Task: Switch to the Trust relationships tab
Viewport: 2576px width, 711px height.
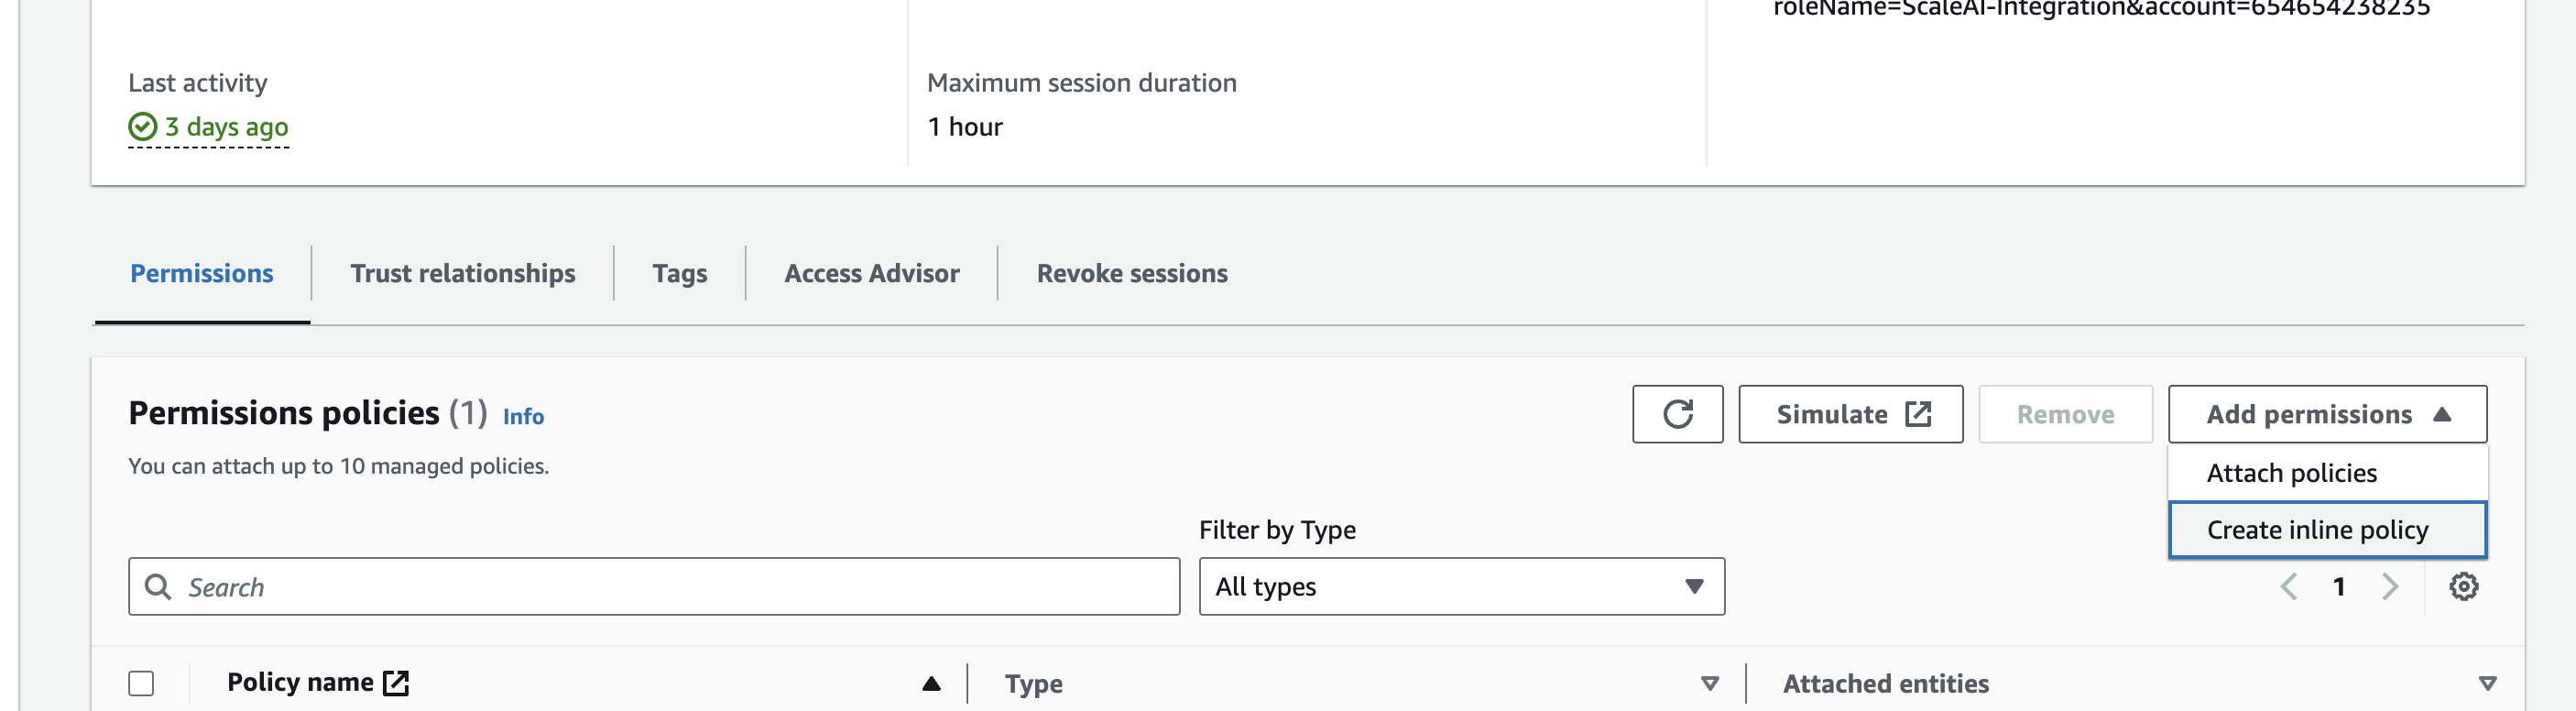Action: coord(462,274)
